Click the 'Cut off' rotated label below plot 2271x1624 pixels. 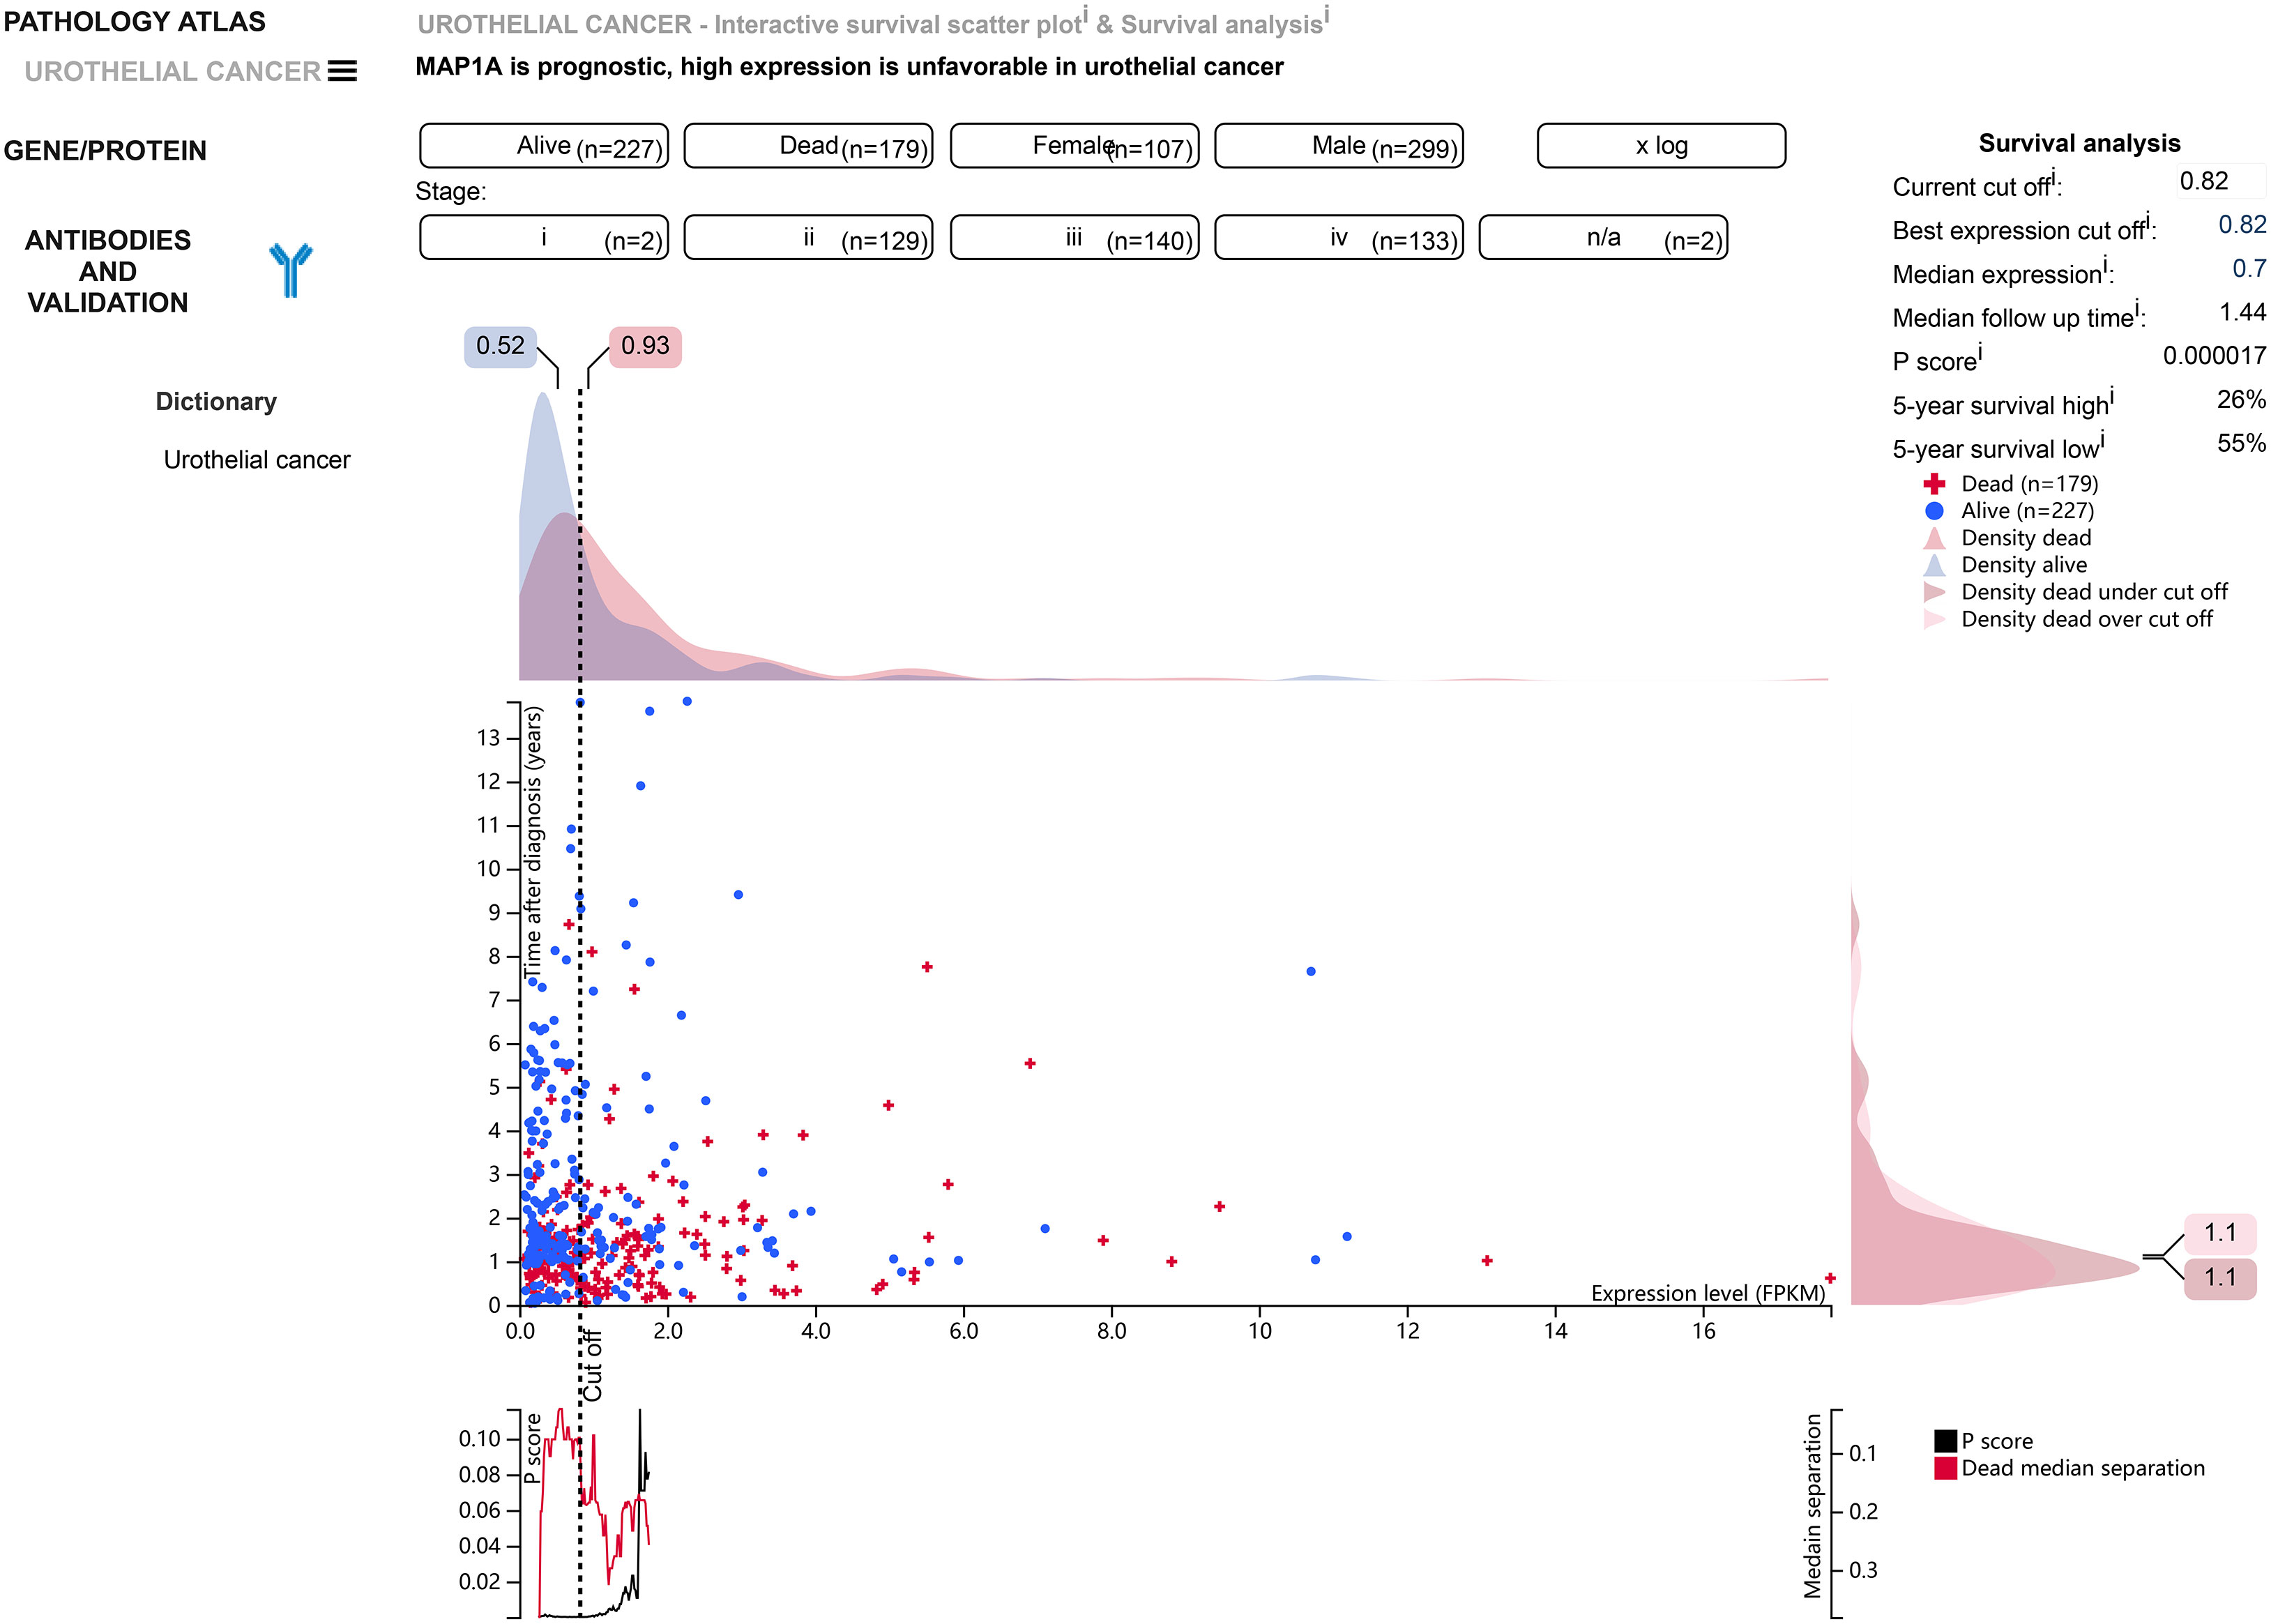pos(593,1365)
